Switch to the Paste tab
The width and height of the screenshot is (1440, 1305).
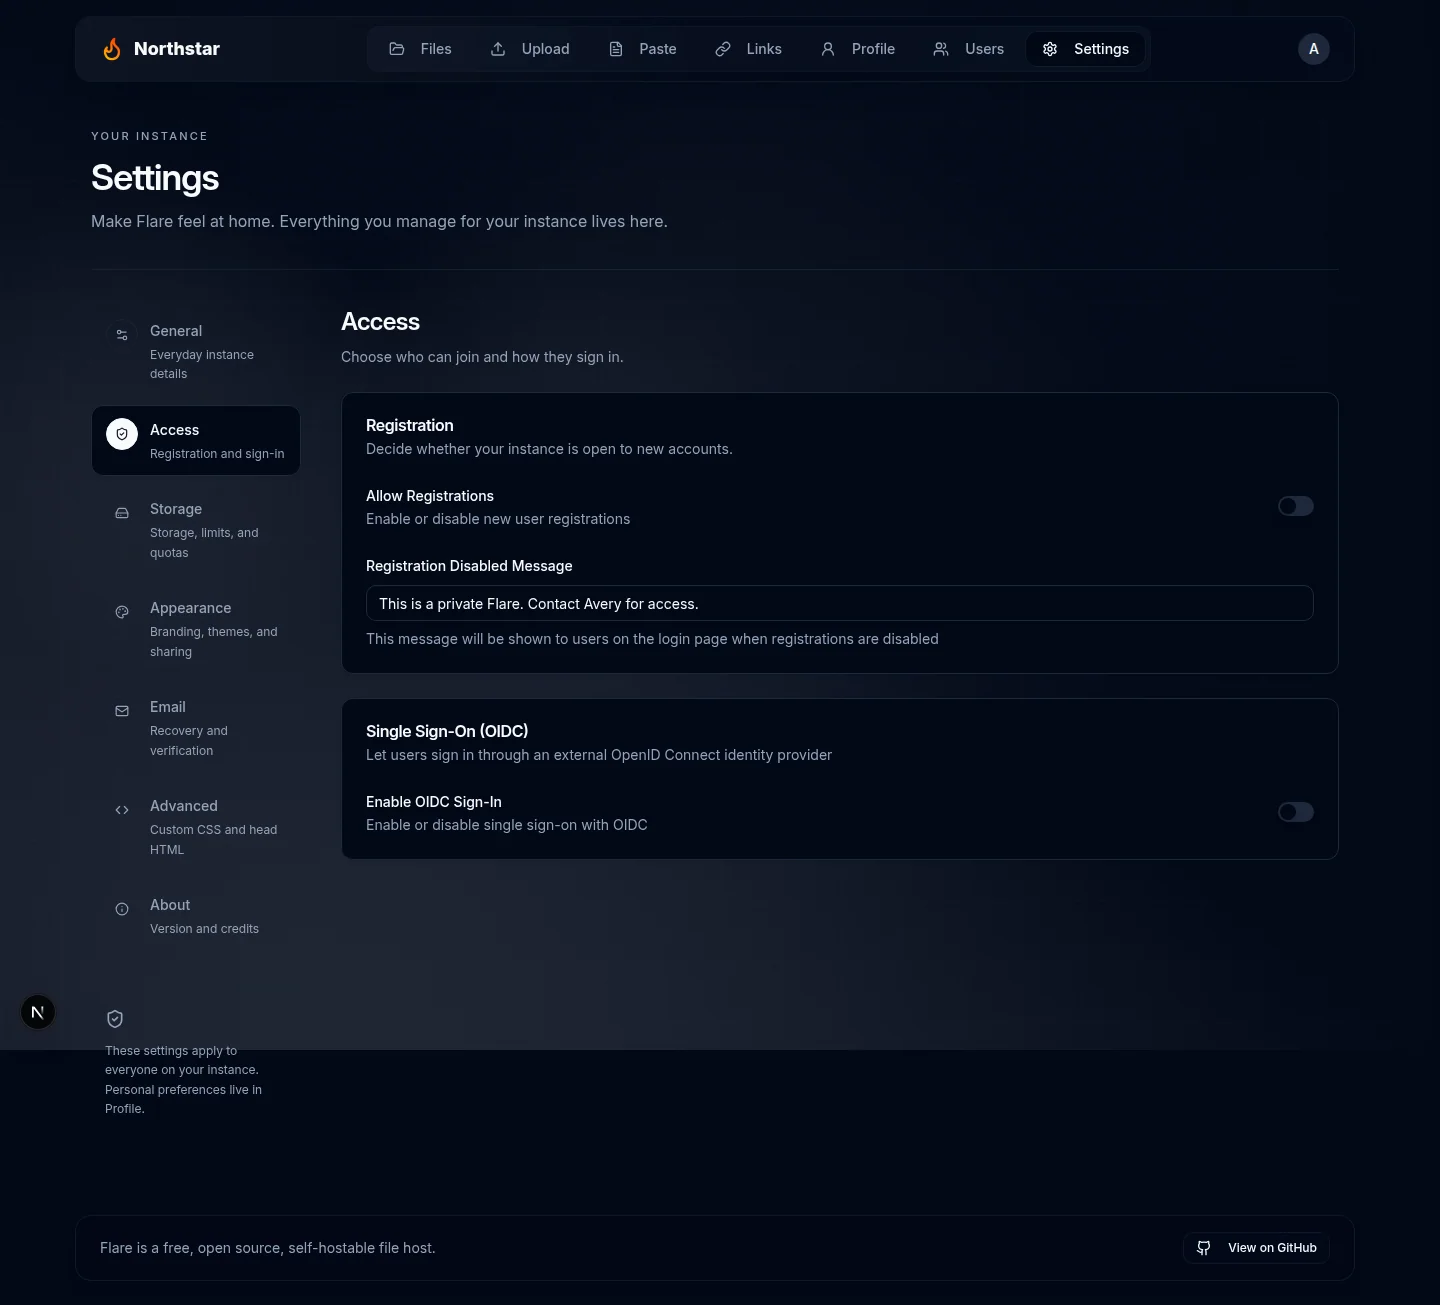click(x=643, y=49)
